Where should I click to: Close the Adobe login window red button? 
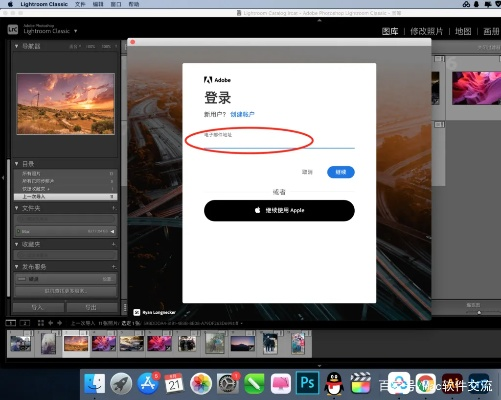pyautogui.click(x=133, y=42)
